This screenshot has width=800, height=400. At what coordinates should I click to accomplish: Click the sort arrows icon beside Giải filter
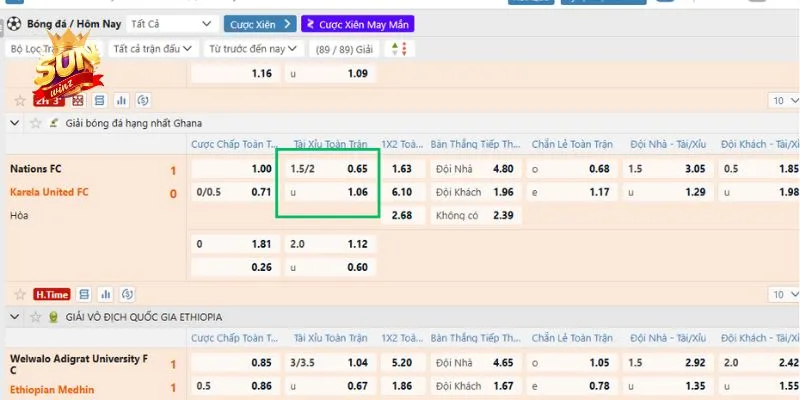(398, 48)
